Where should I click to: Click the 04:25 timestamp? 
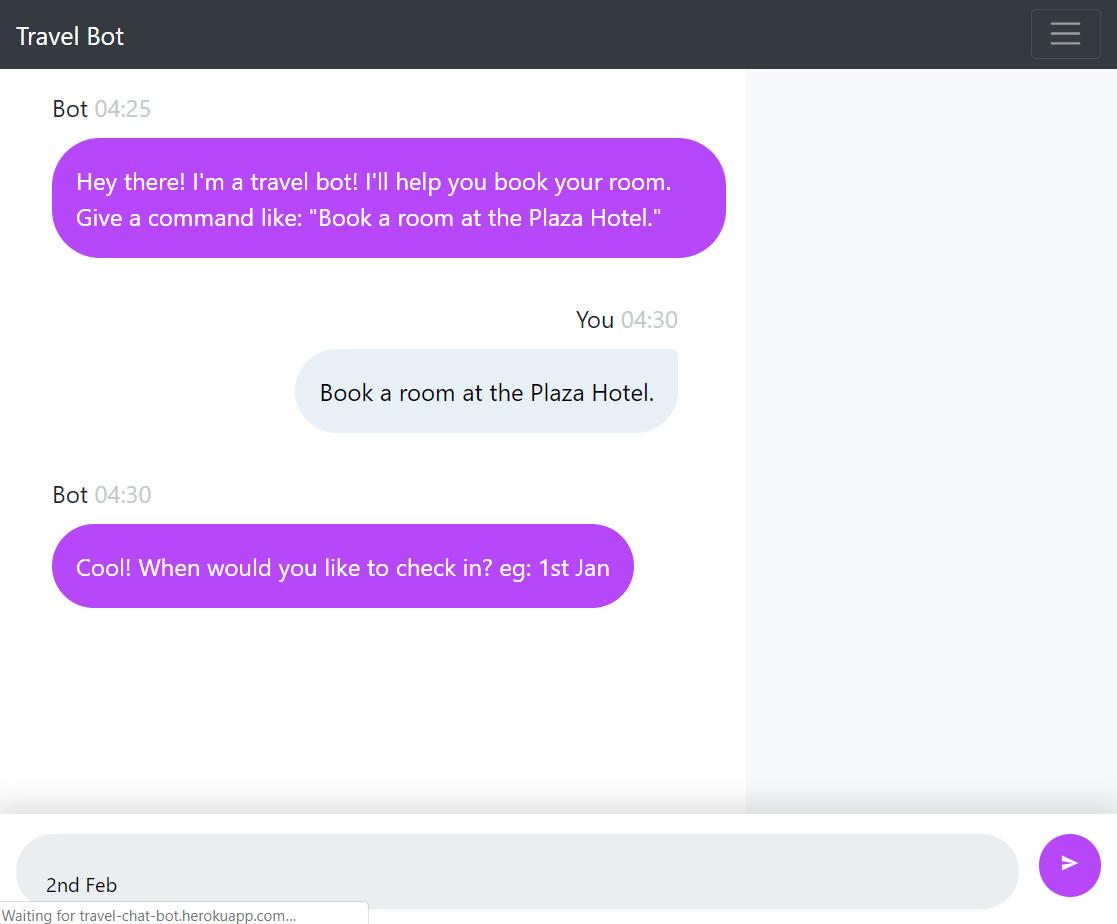coord(123,109)
